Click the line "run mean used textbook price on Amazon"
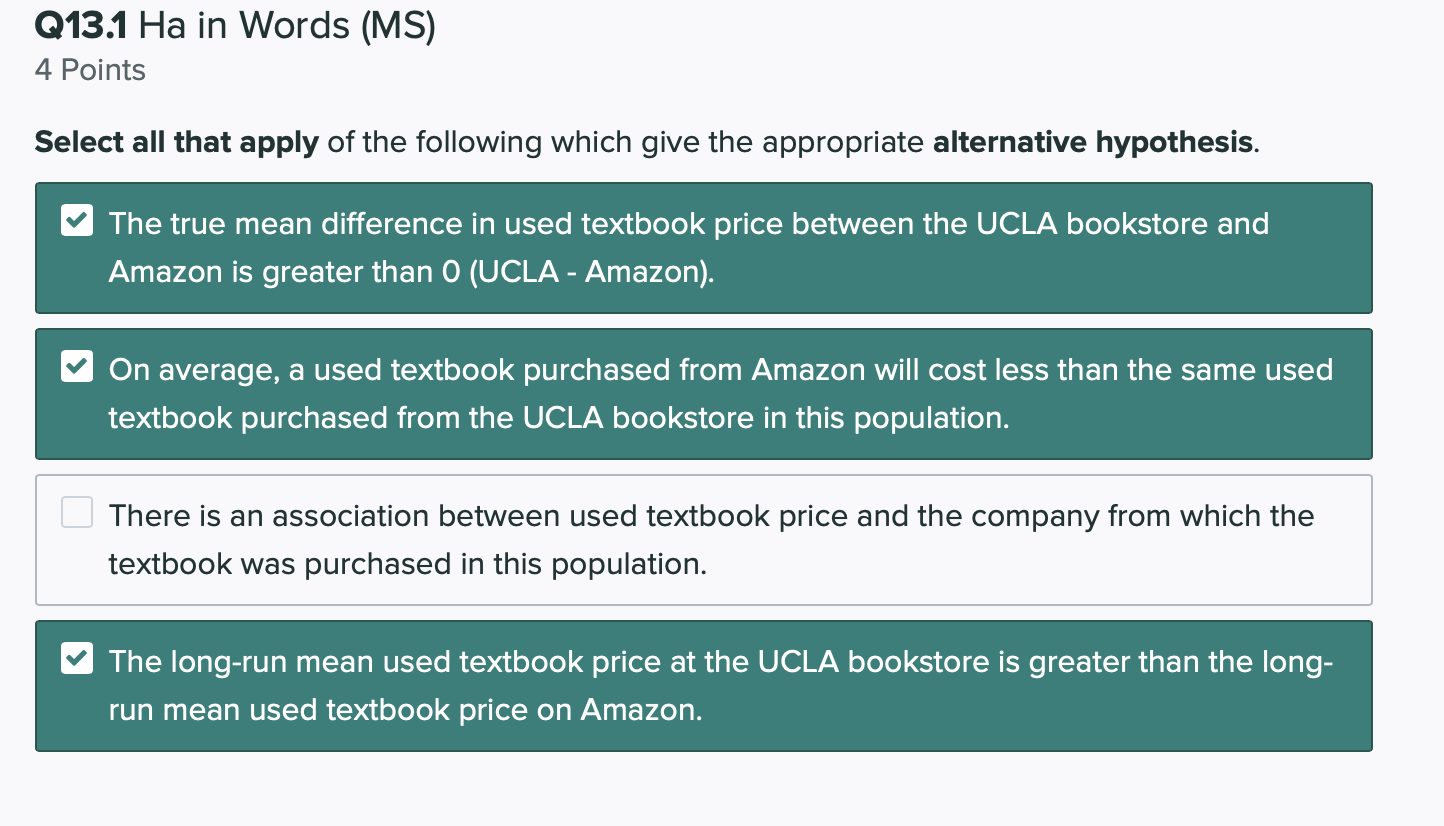Image resolution: width=1444 pixels, height=826 pixels. (405, 710)
